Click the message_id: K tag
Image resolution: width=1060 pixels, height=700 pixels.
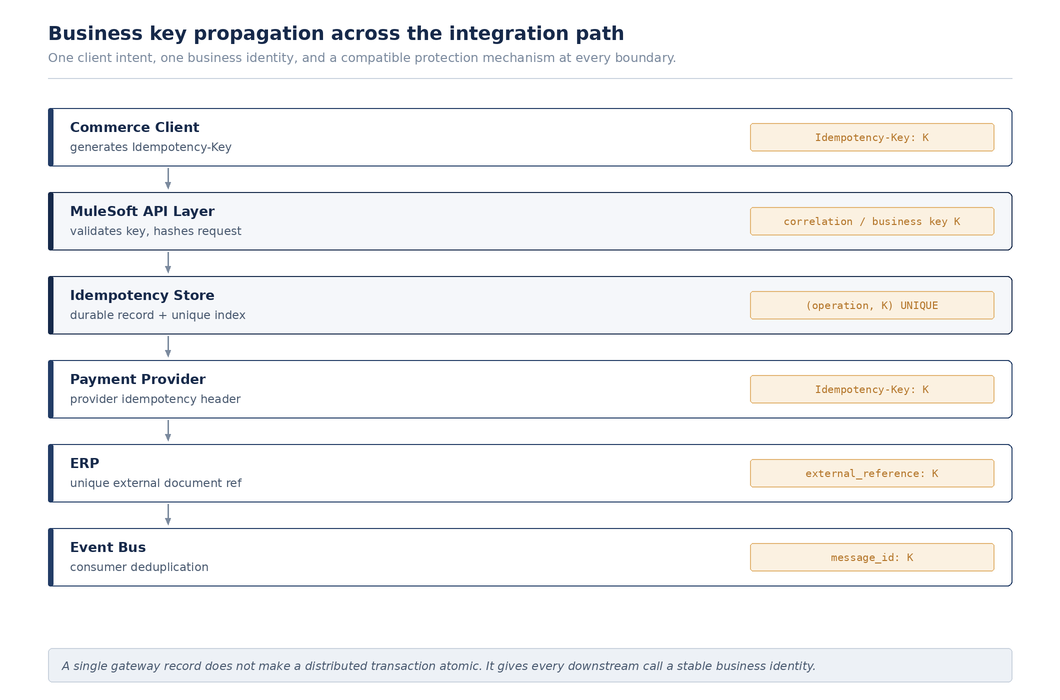click(x=872, y=557)
